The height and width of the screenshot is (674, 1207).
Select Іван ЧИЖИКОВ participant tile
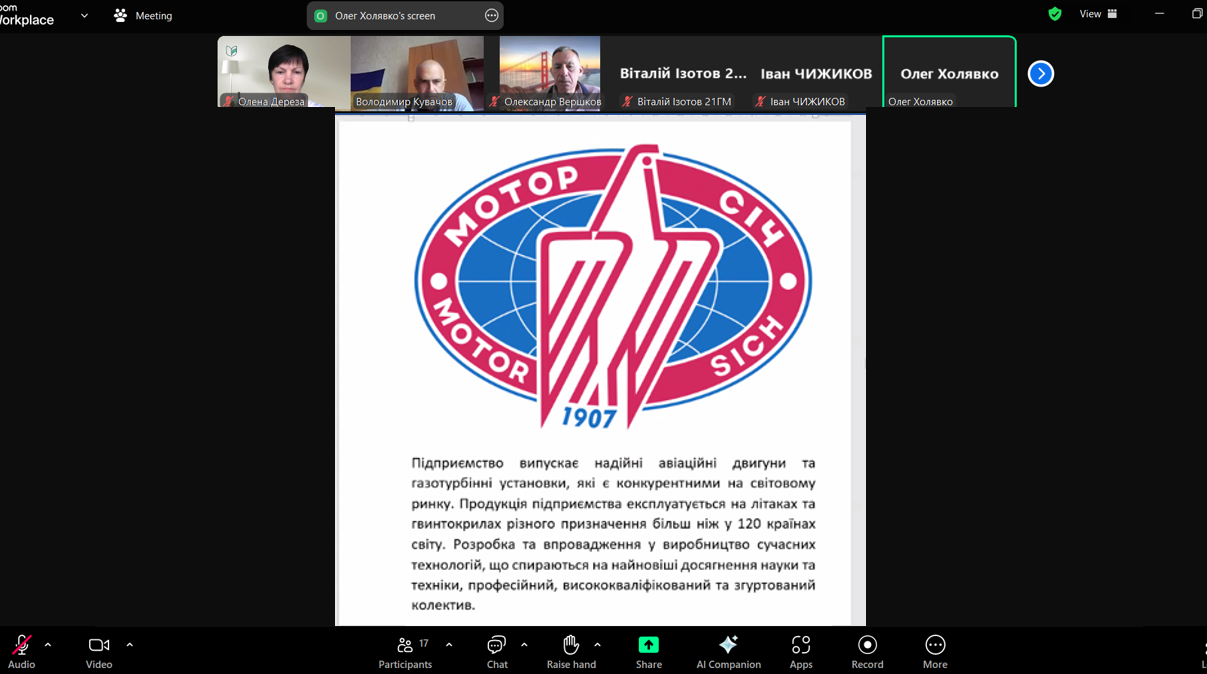click(816, 72)
